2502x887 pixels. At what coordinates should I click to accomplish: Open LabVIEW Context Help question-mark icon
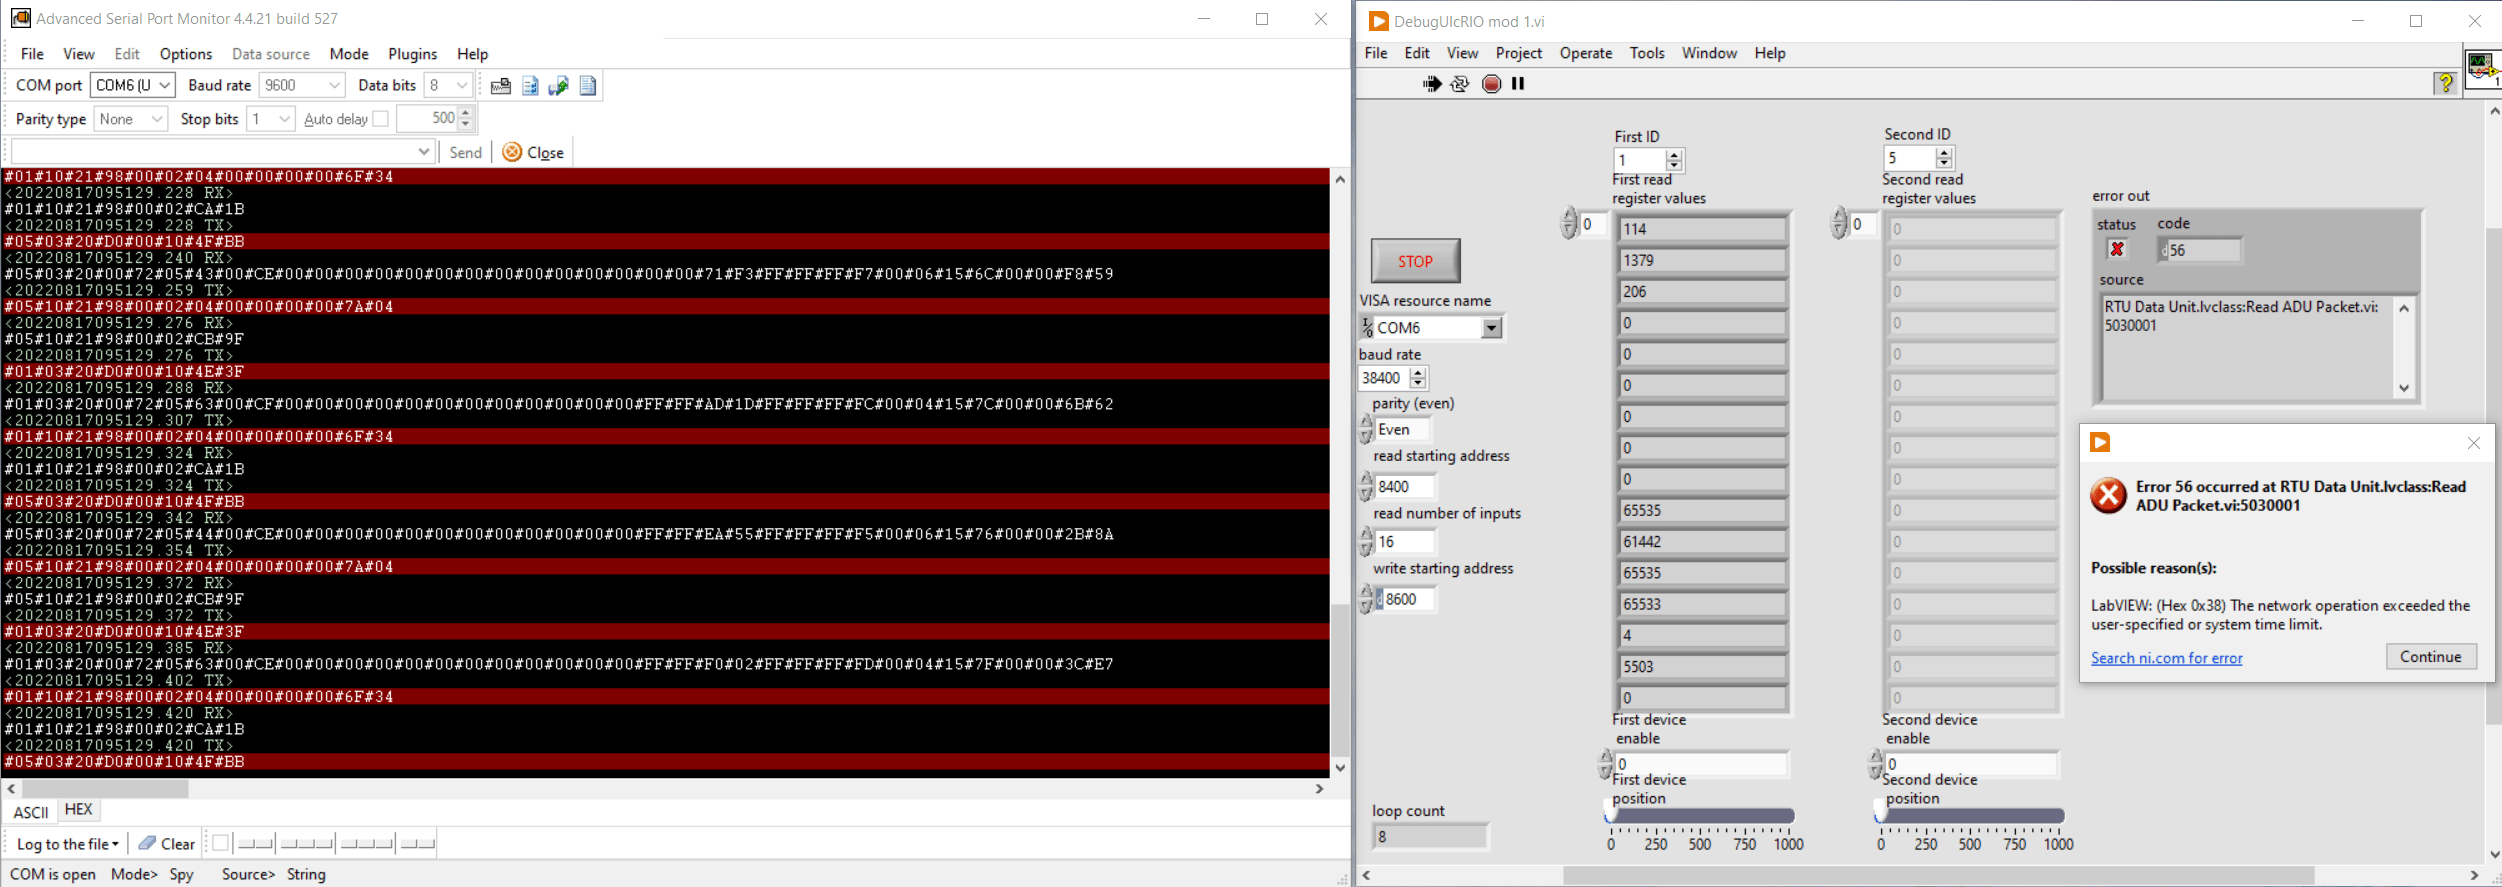coord(2445,84)
